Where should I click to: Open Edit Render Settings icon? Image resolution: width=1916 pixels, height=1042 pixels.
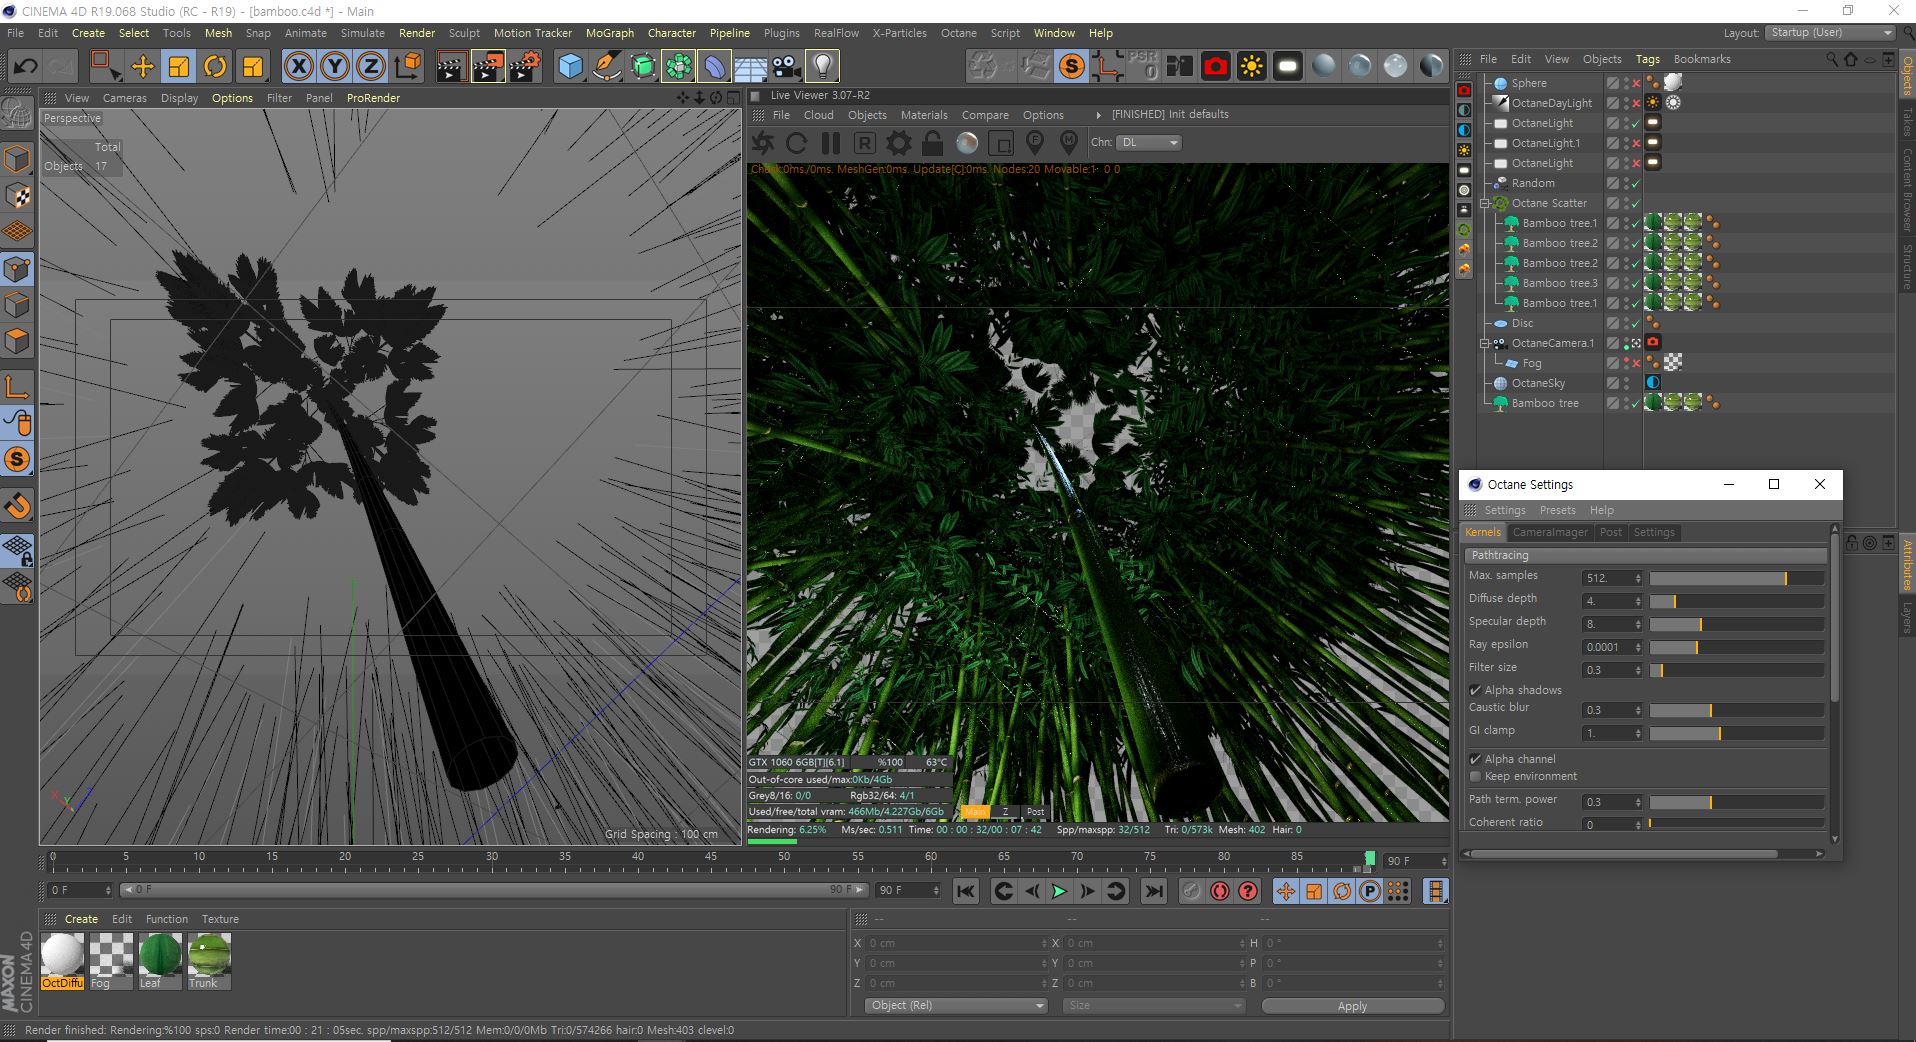pos(525,67)
